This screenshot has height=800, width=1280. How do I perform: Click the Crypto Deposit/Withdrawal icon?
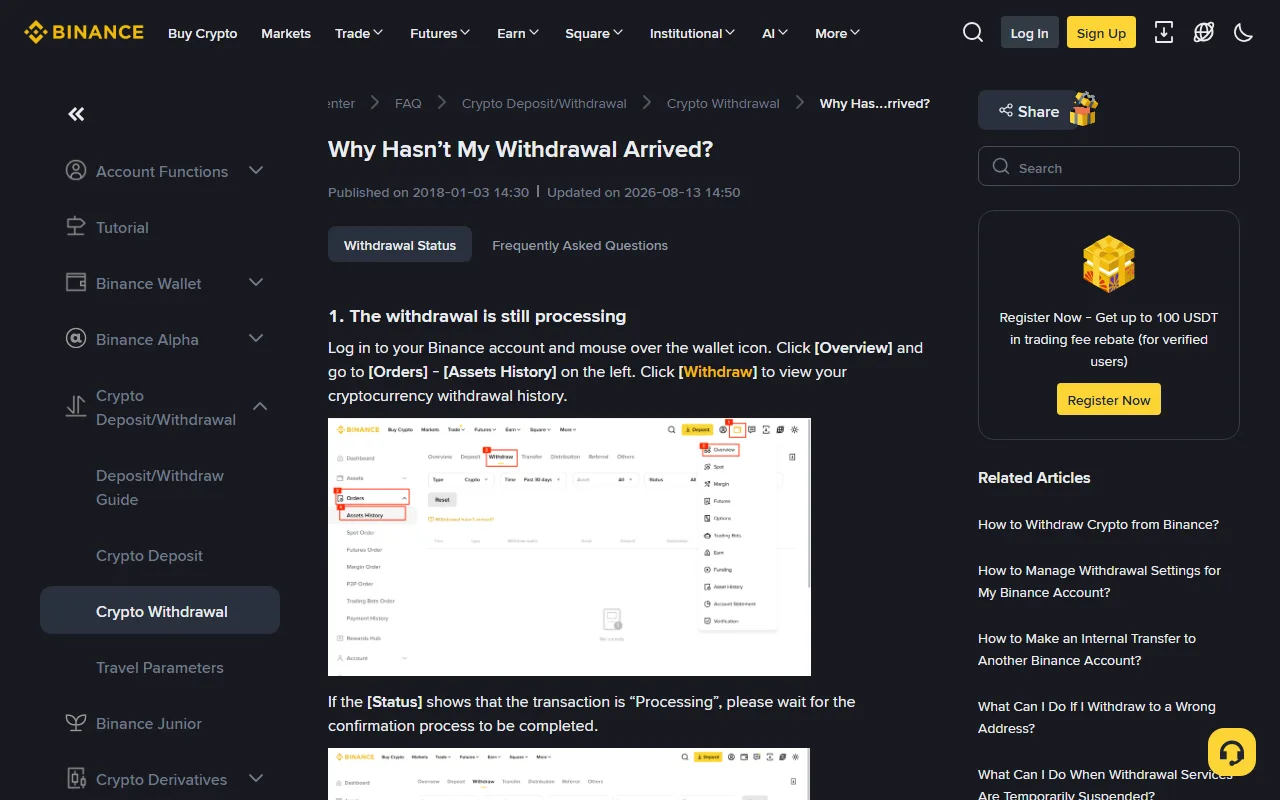[76, 407]
